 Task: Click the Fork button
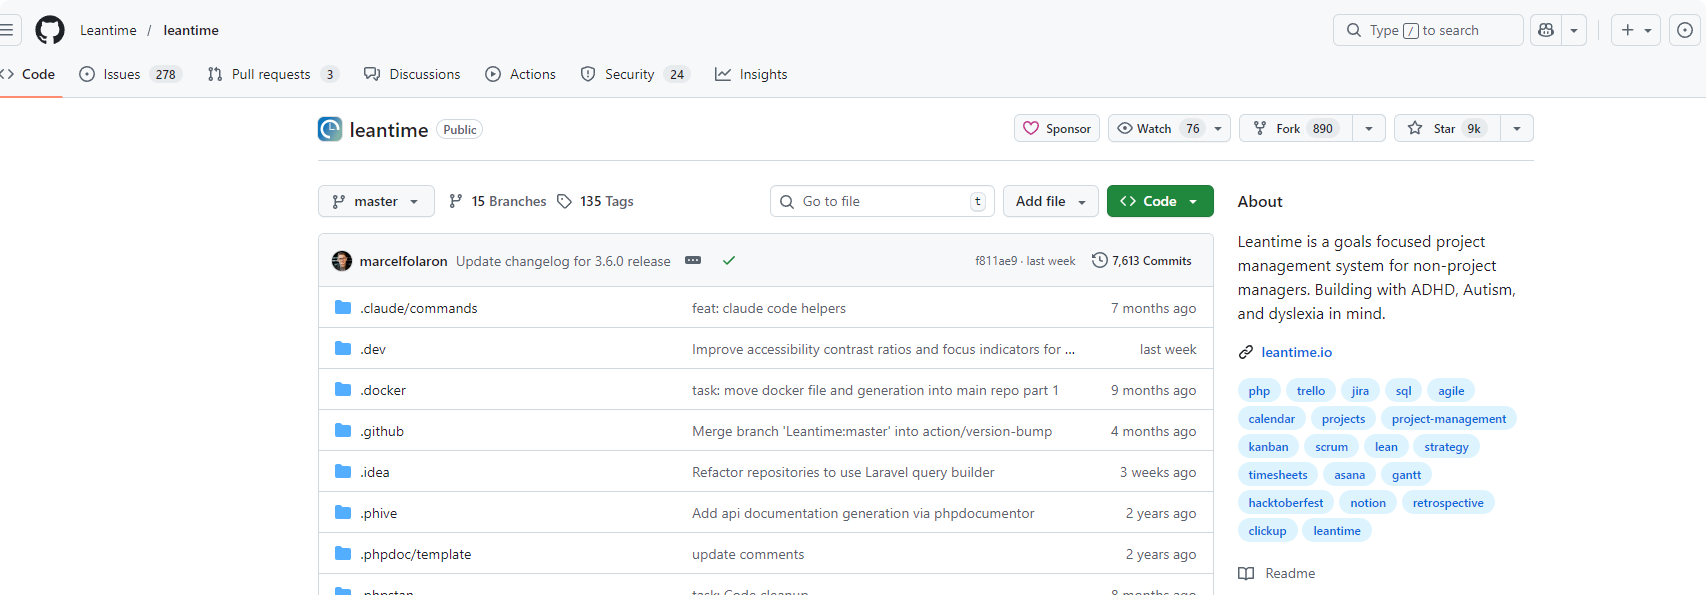(1296, 128)
